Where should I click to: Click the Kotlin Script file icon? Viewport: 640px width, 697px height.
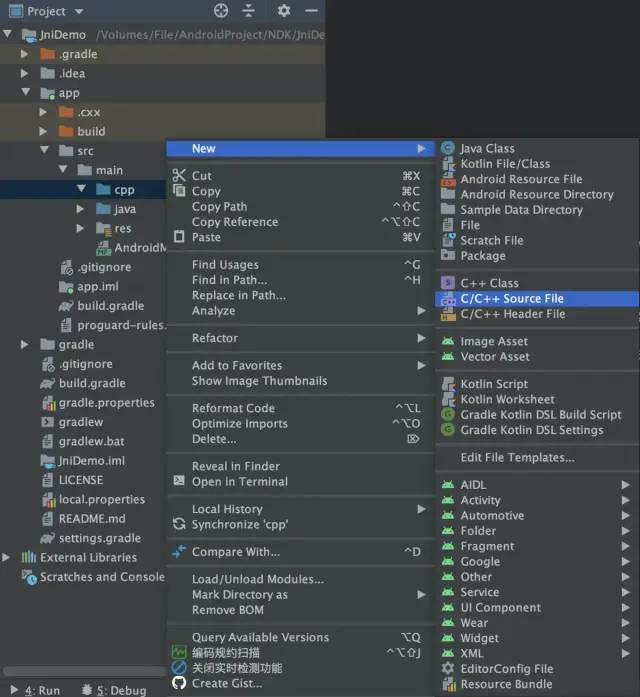point(448,384)
